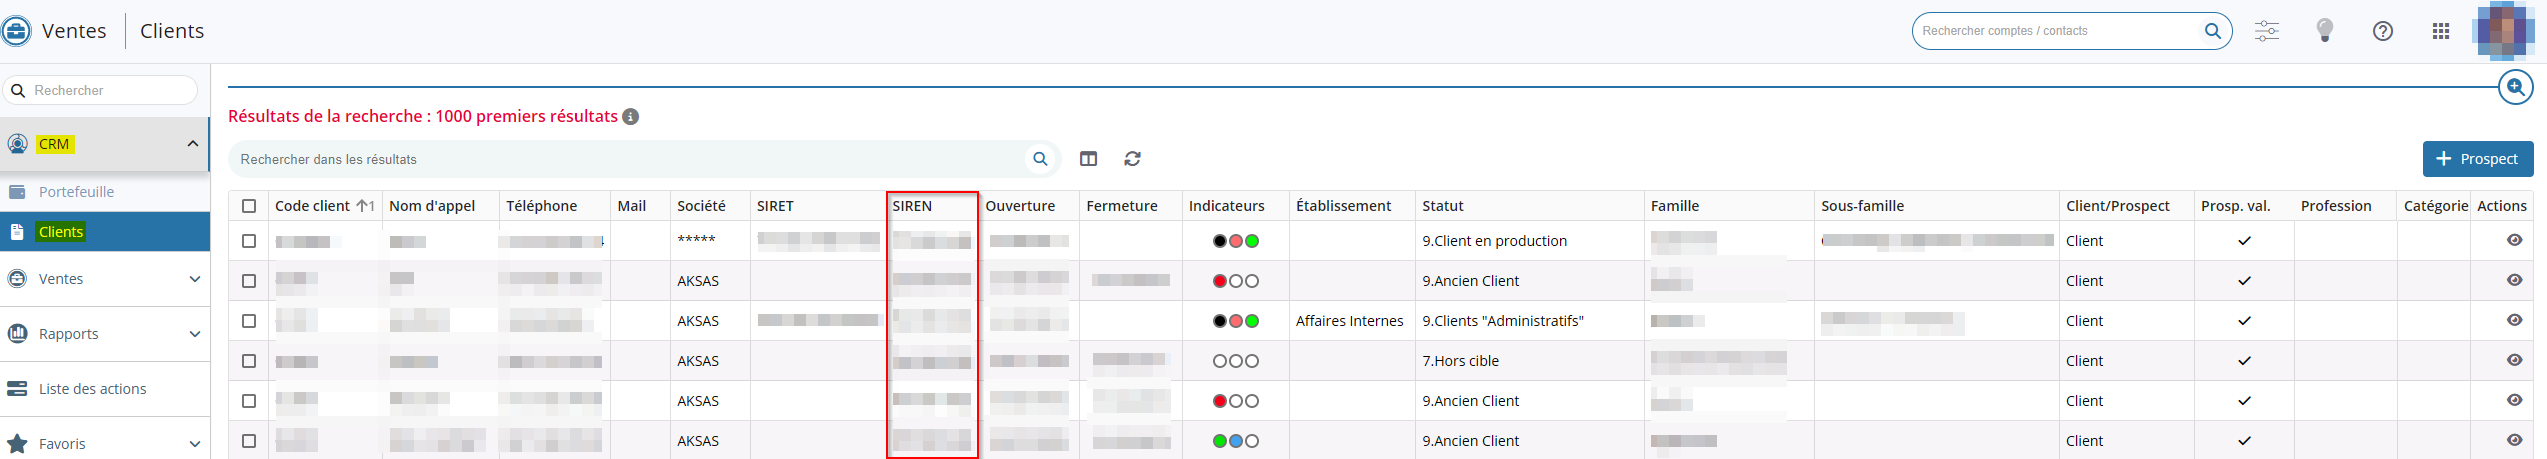Select the Affaires Internes row checkbox

coord(249,321)
